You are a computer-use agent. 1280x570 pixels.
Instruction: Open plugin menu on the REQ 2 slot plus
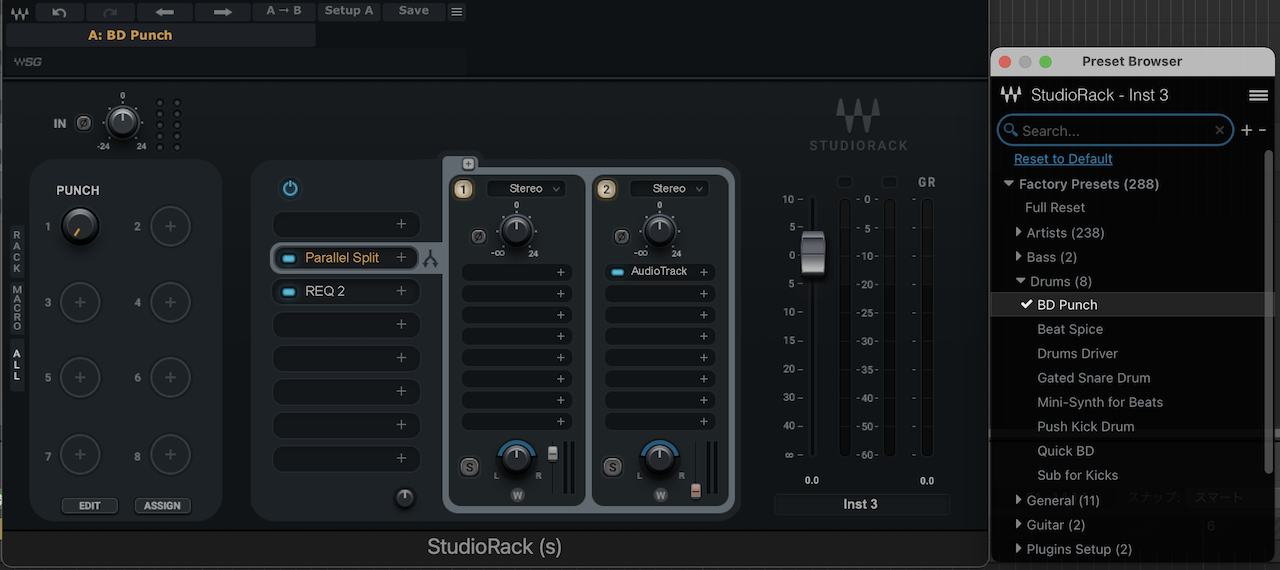pyautogui.click(x=402, y=291)
